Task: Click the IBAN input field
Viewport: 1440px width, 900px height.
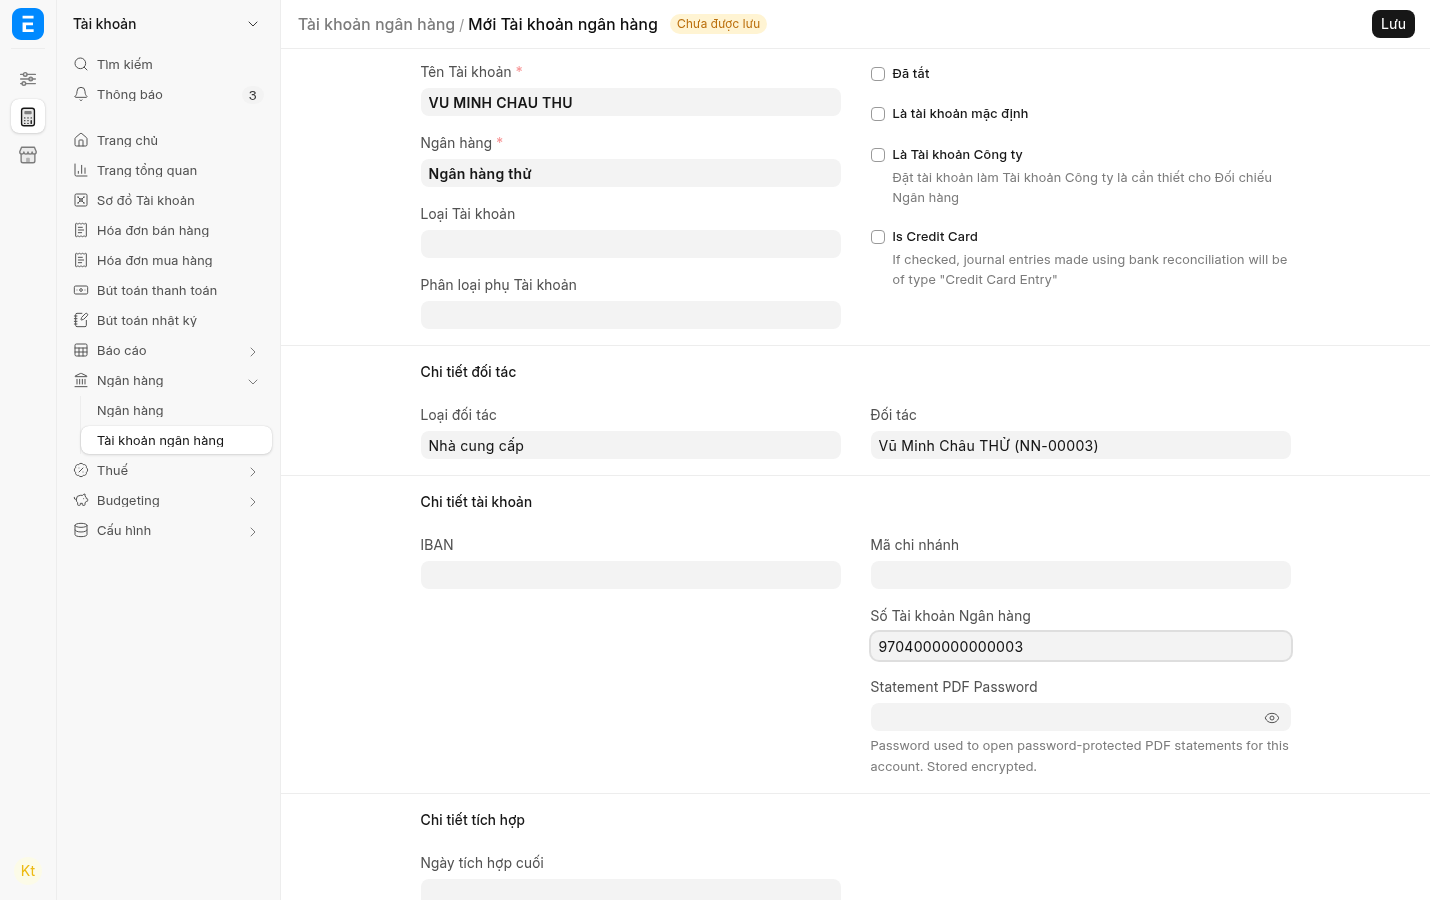Action: click(630, 575)
